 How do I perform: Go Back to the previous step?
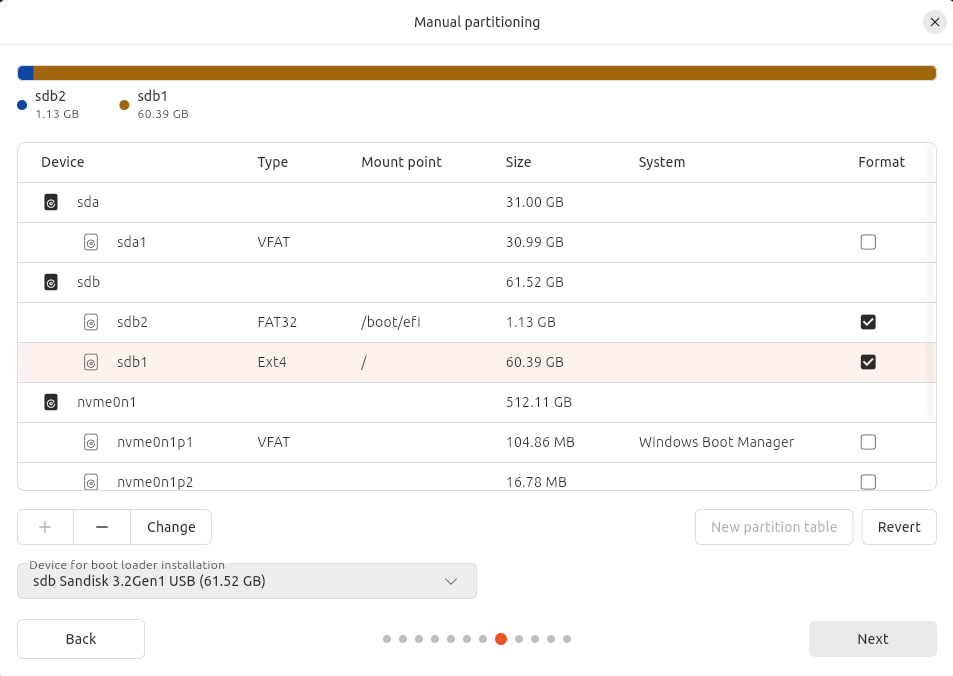tap(81, 639)
